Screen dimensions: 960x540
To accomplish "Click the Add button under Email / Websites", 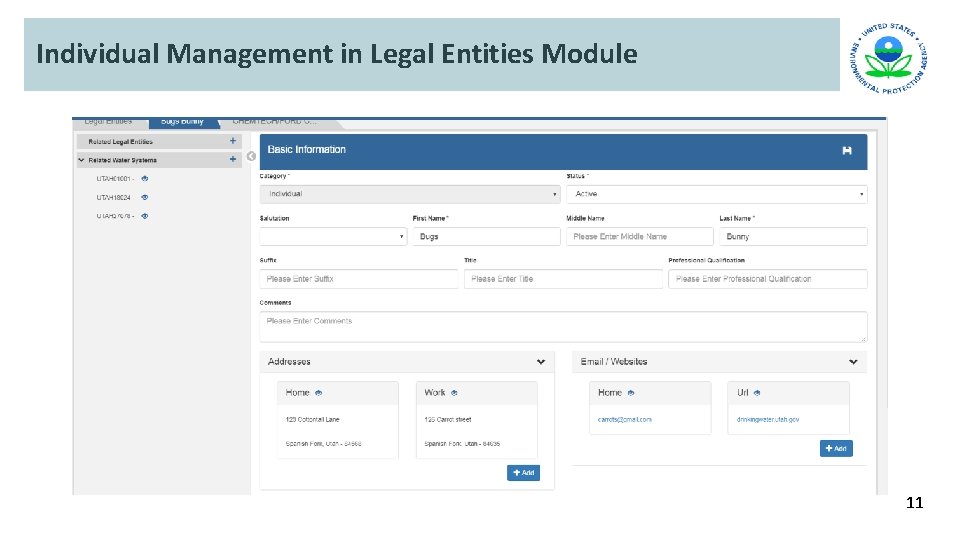I will [x=836, y=448].
